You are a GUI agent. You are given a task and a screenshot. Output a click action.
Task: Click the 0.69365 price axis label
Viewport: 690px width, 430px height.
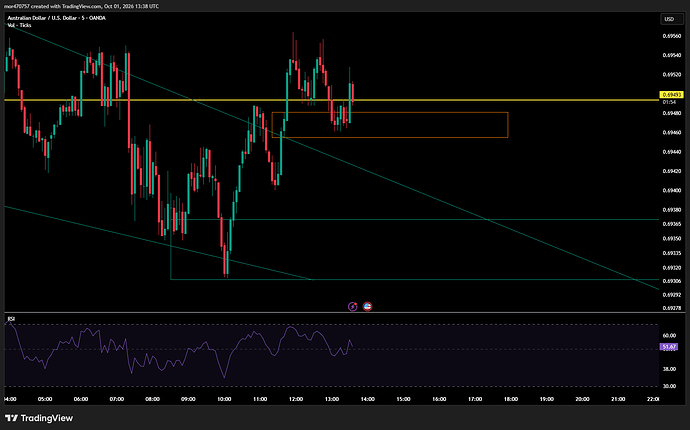click(x=672, y=224)
